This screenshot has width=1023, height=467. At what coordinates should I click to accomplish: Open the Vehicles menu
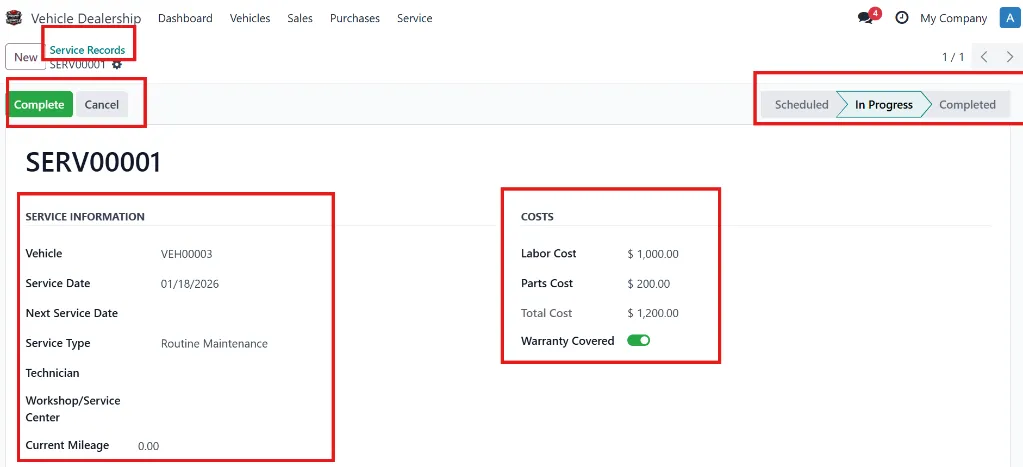pos(250,18)
